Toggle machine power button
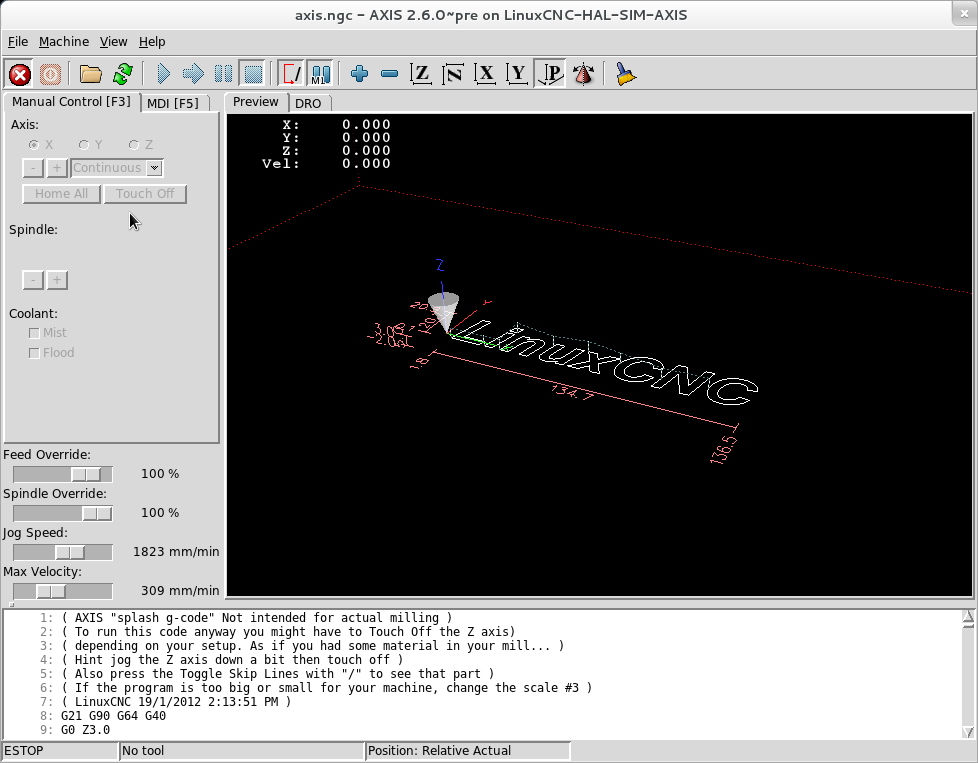Screen dimensions: 978x763 click(x=50, y=74)
